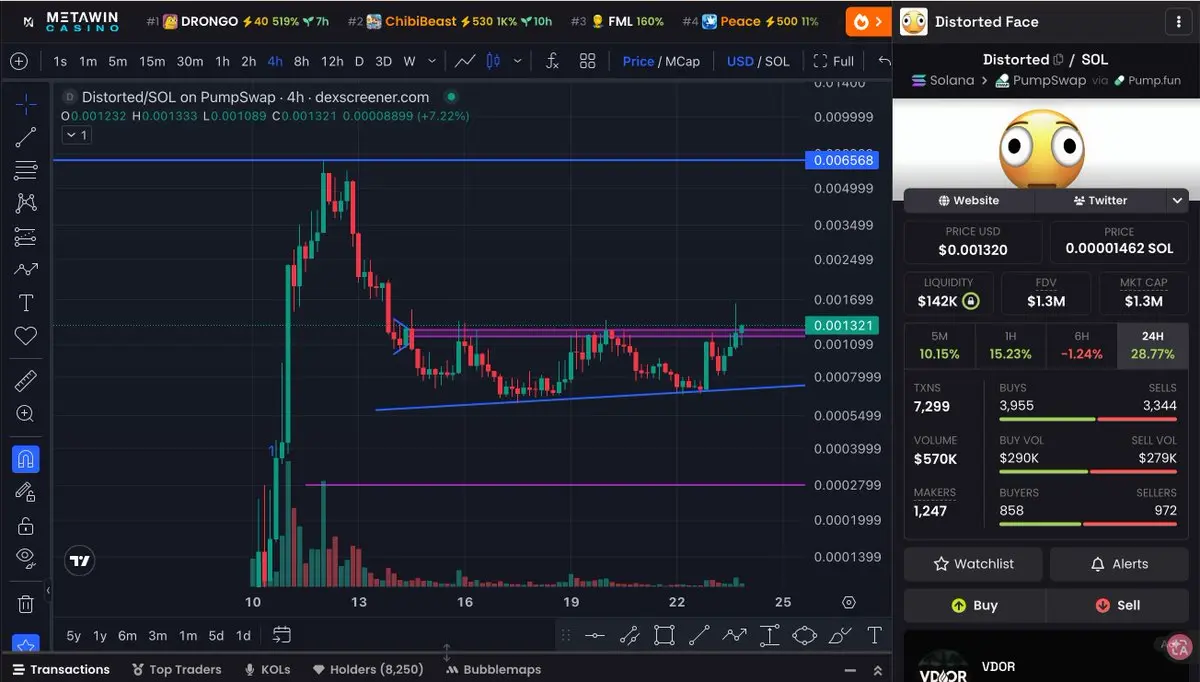1200x682 pixels.
Task: Toggle chart to MCap view
Action: (682, 61)
